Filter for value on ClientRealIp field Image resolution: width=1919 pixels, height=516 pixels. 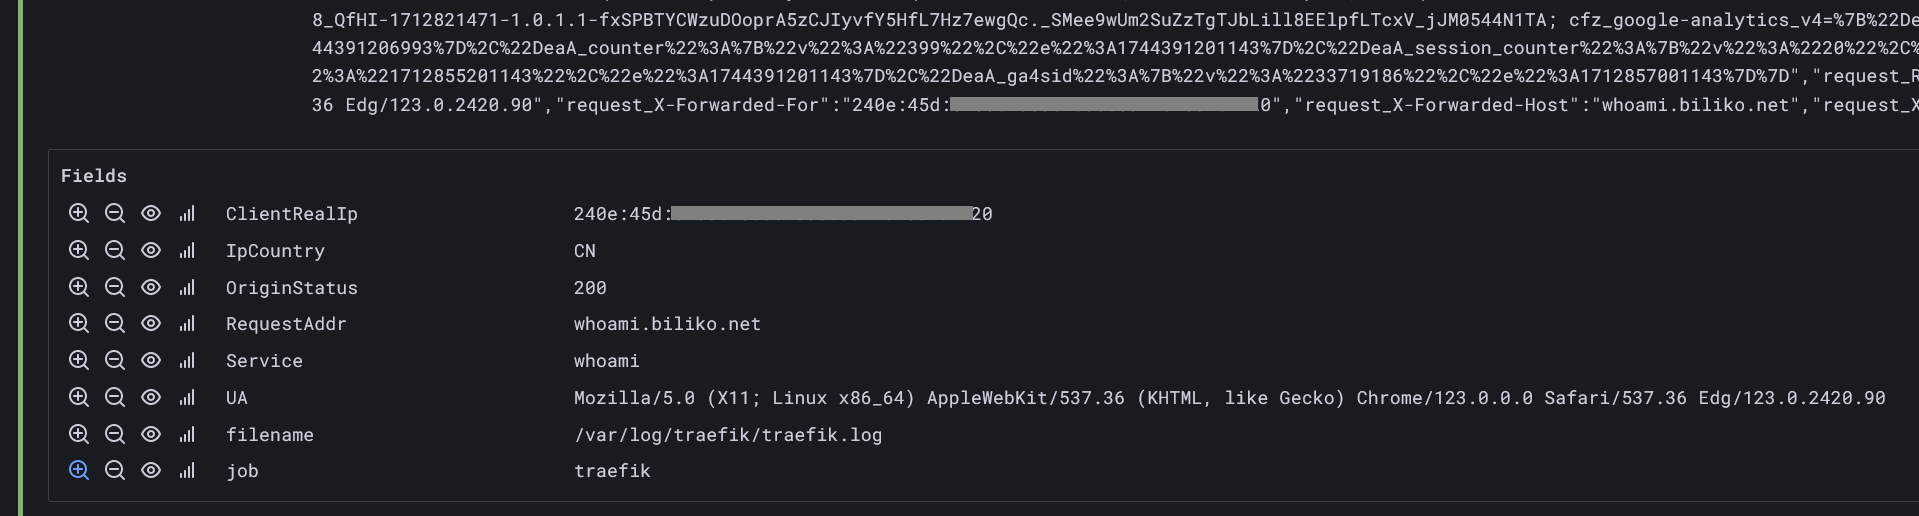tap(79, 213)
